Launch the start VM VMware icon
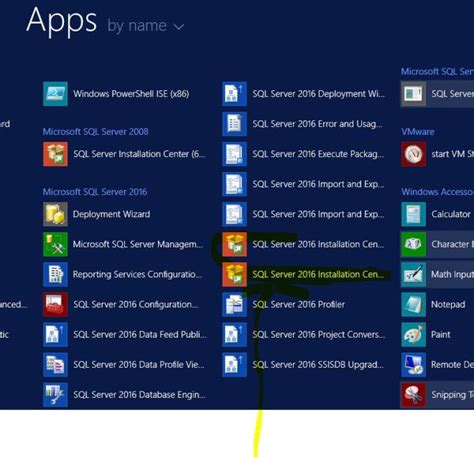This screenshot has height=458, width=474. tap(413, 154)
